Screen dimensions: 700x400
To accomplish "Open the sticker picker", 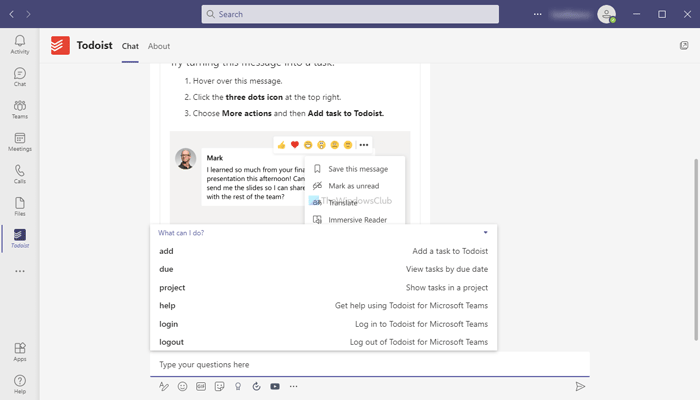I will tap(219, 386).
